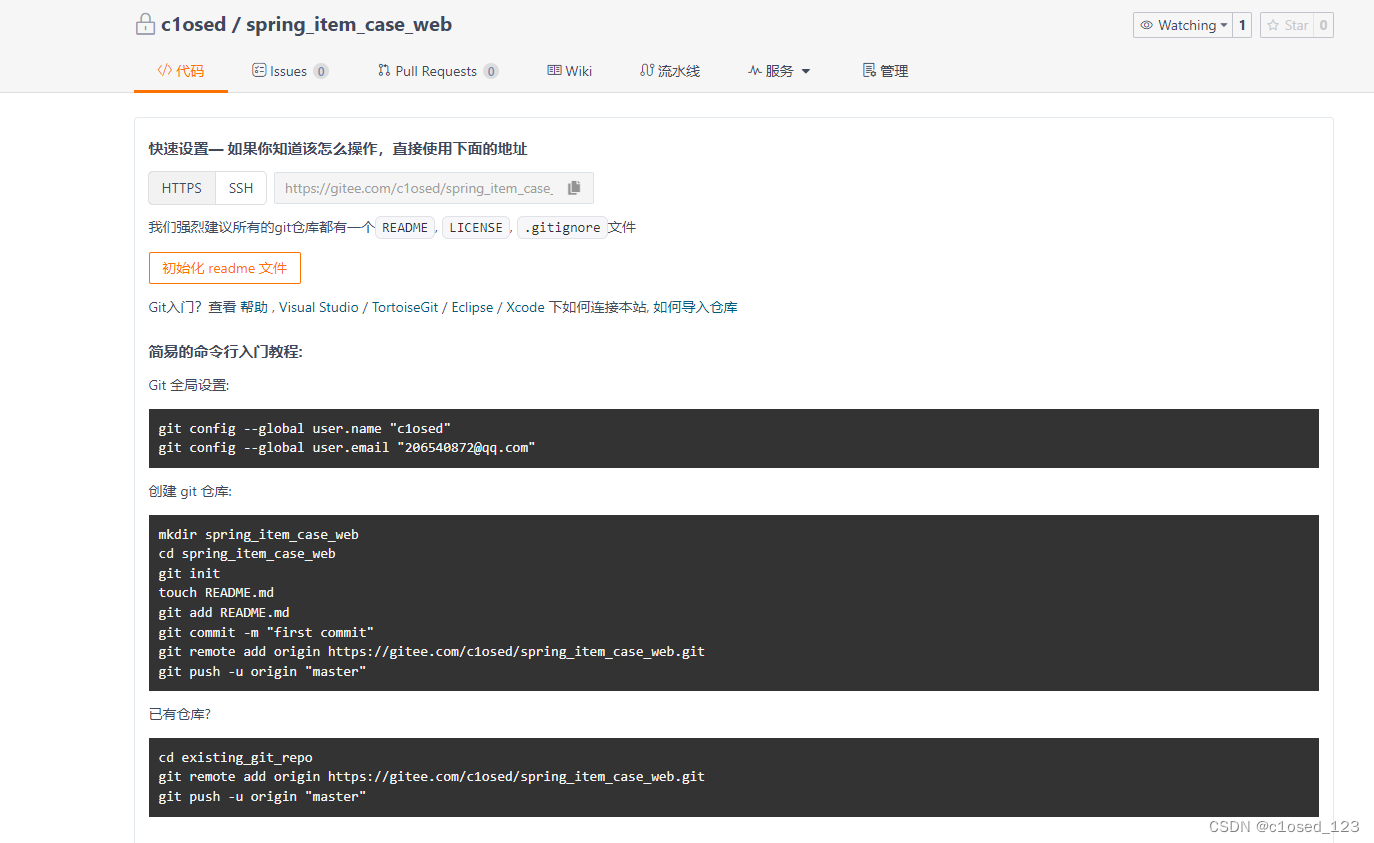The width and height of the screenshot is (1374, 843).
Task: Switch to HTTPS clone URL
Action: coord(182,188)
